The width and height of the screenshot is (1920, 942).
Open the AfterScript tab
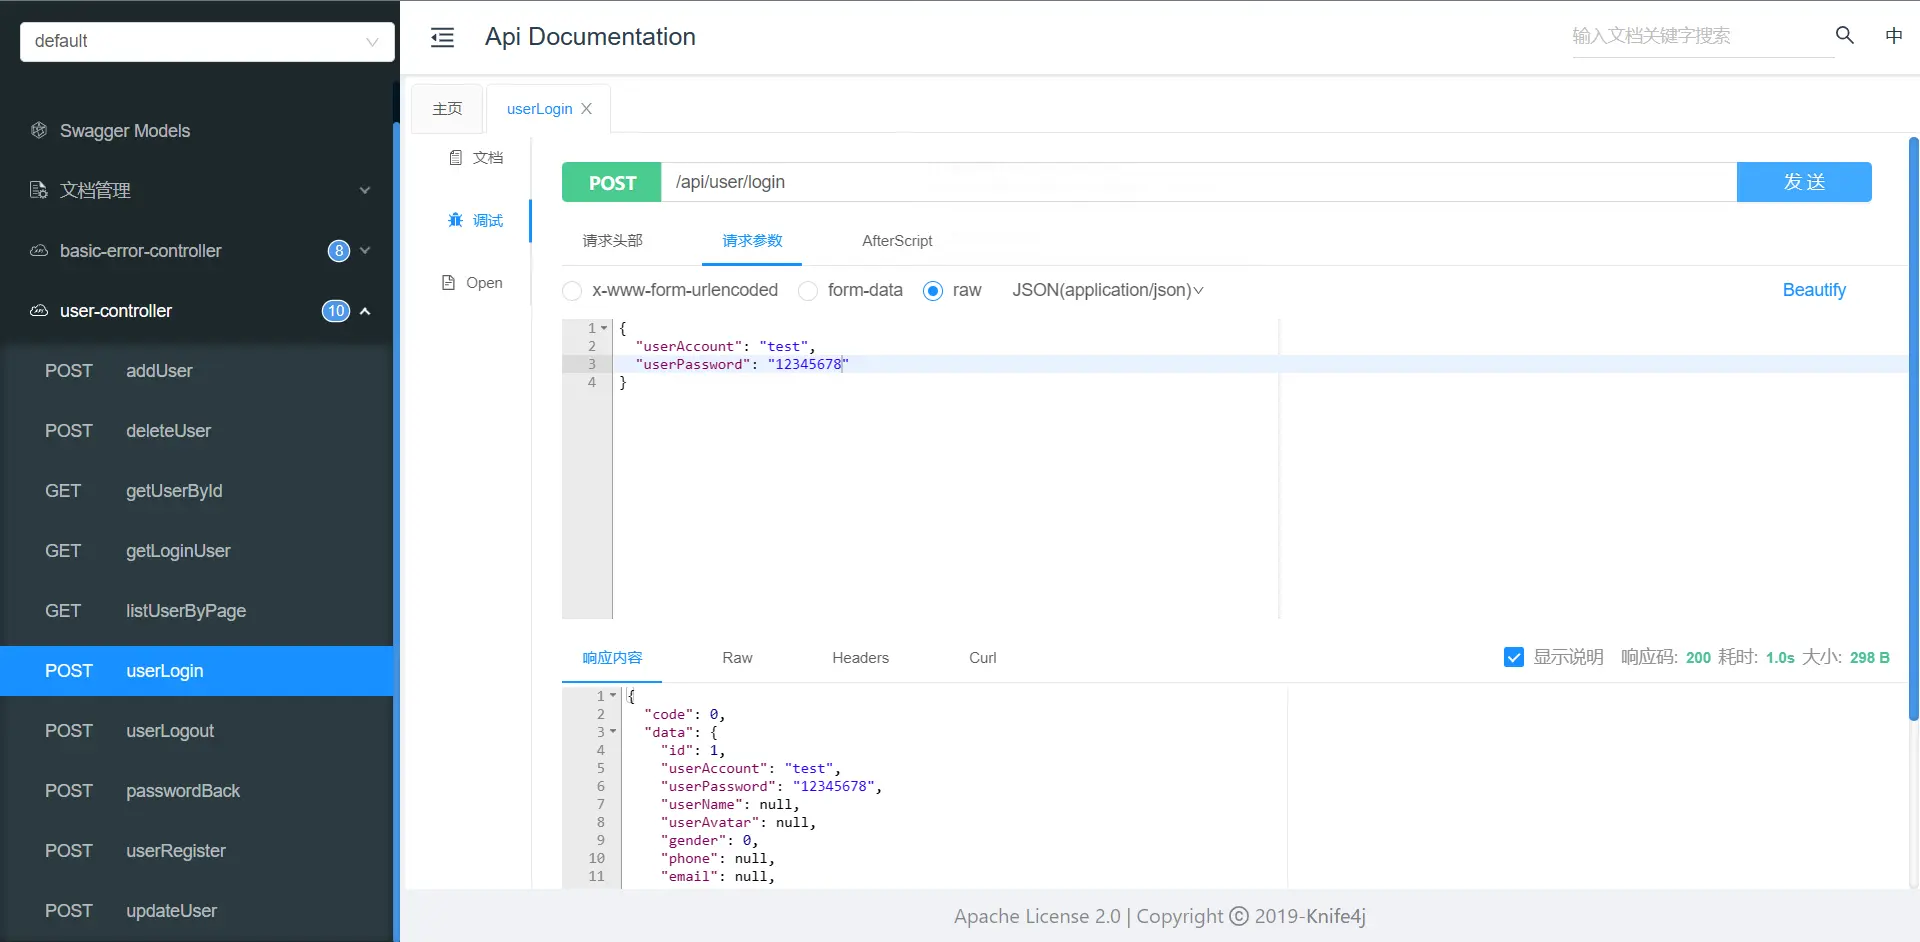897,241
